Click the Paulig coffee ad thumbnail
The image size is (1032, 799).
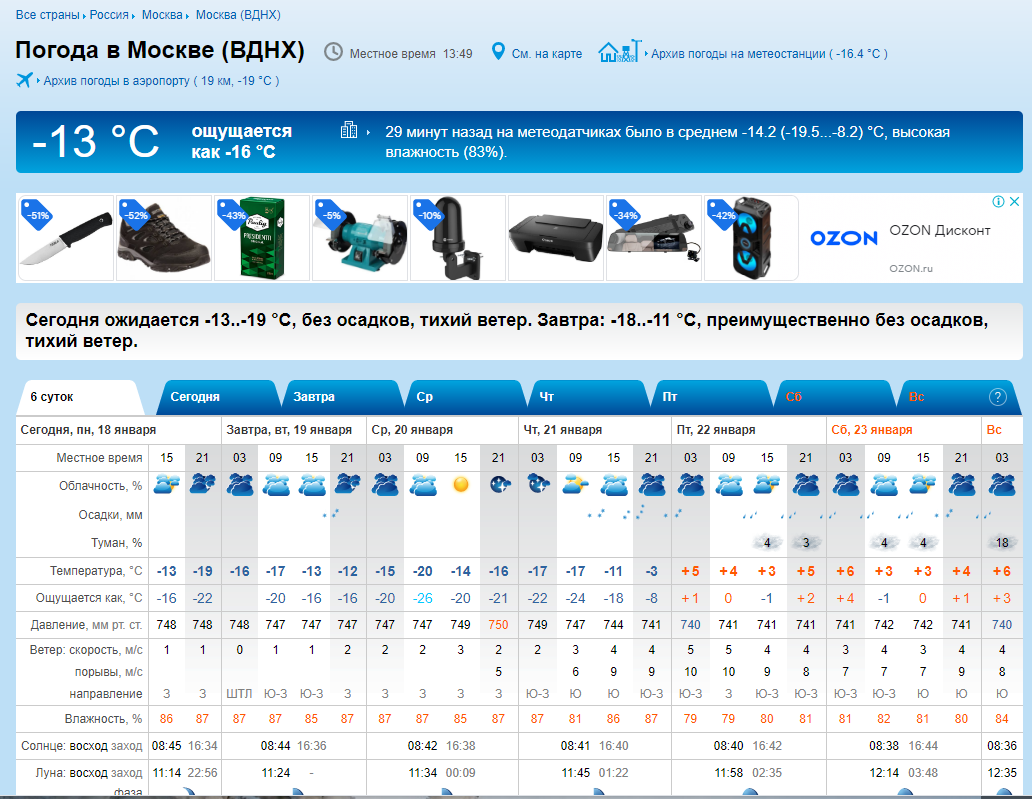point(262,238)
